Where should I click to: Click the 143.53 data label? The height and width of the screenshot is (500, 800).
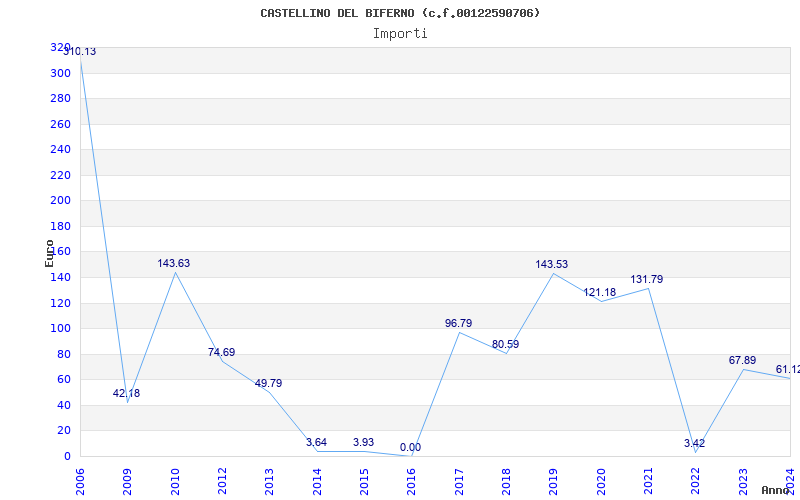click(x=552, y=264)
